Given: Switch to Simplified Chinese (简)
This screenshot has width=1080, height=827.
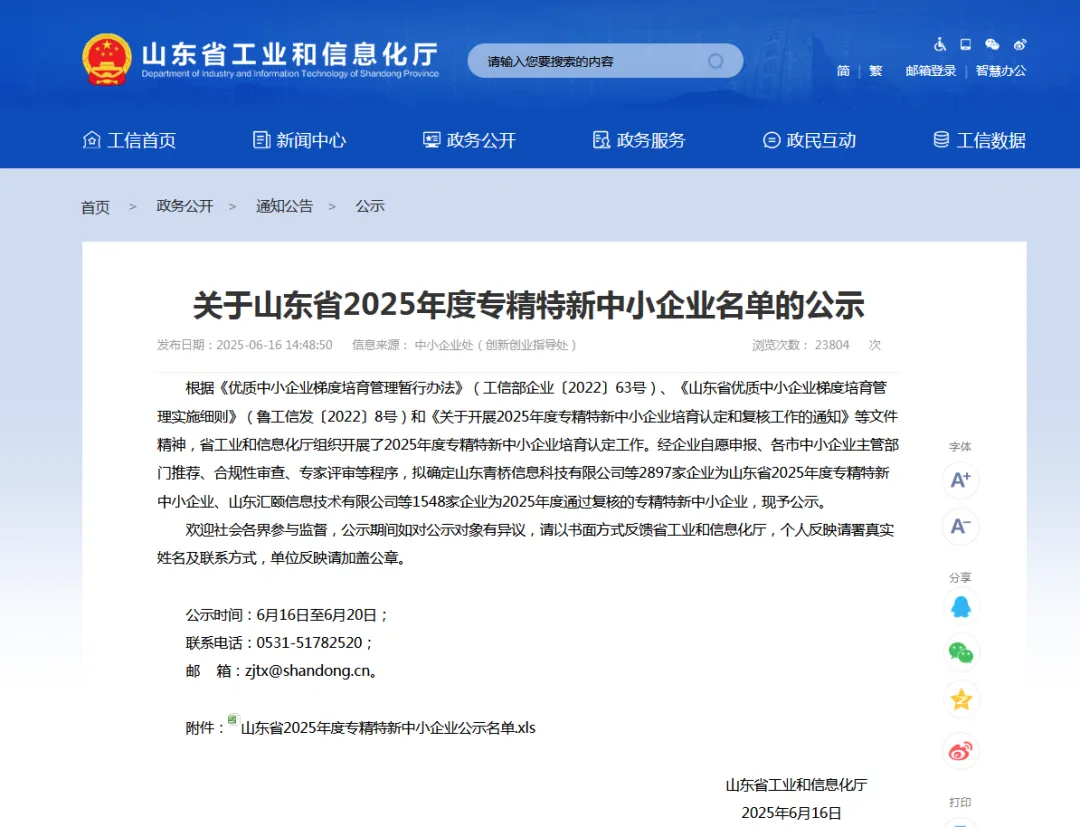Looking at the screenshot, I should 843,71.
